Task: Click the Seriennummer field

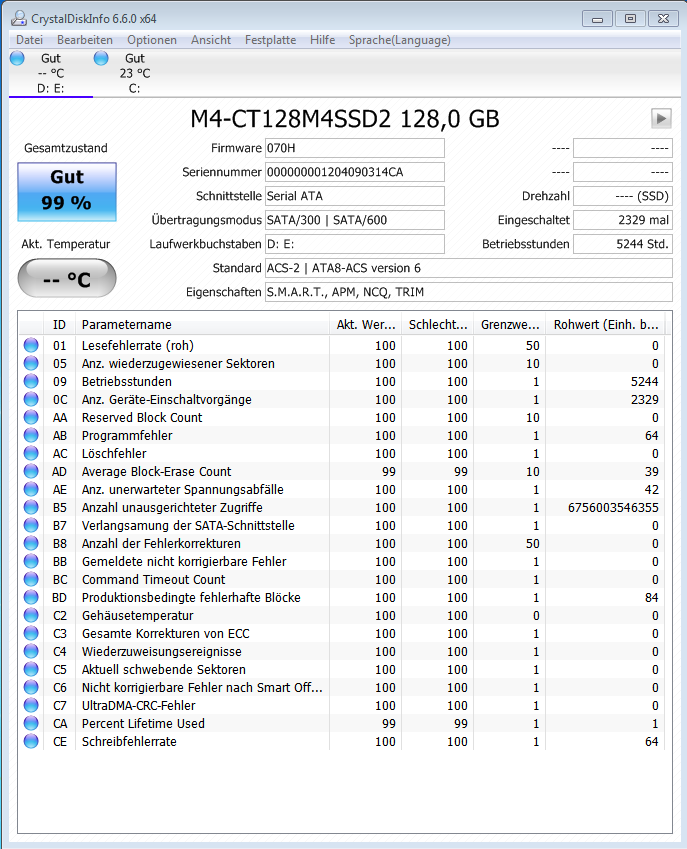Action: click(355, 172)
